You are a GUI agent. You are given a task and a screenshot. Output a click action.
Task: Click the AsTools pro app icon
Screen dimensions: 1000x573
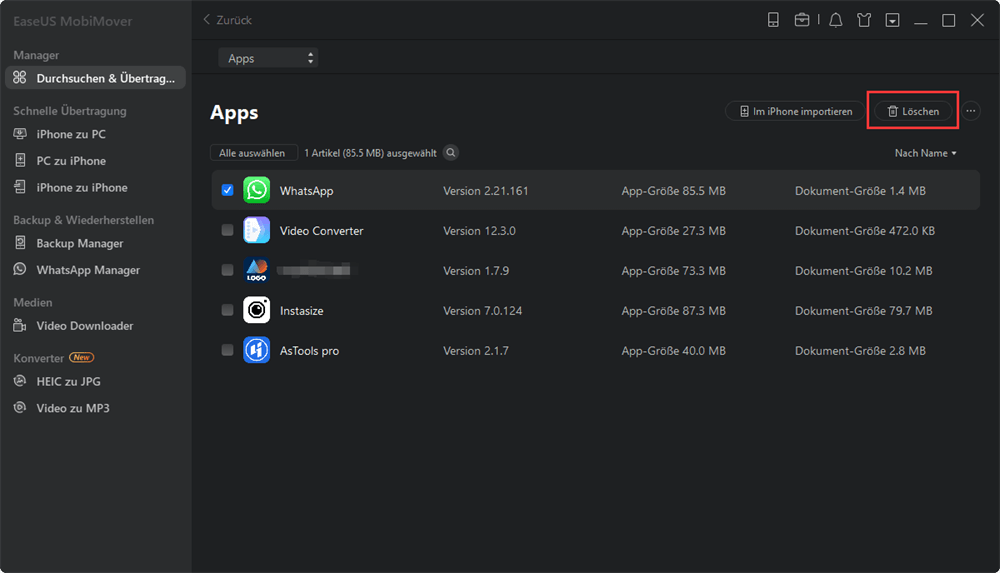point(256,350)
